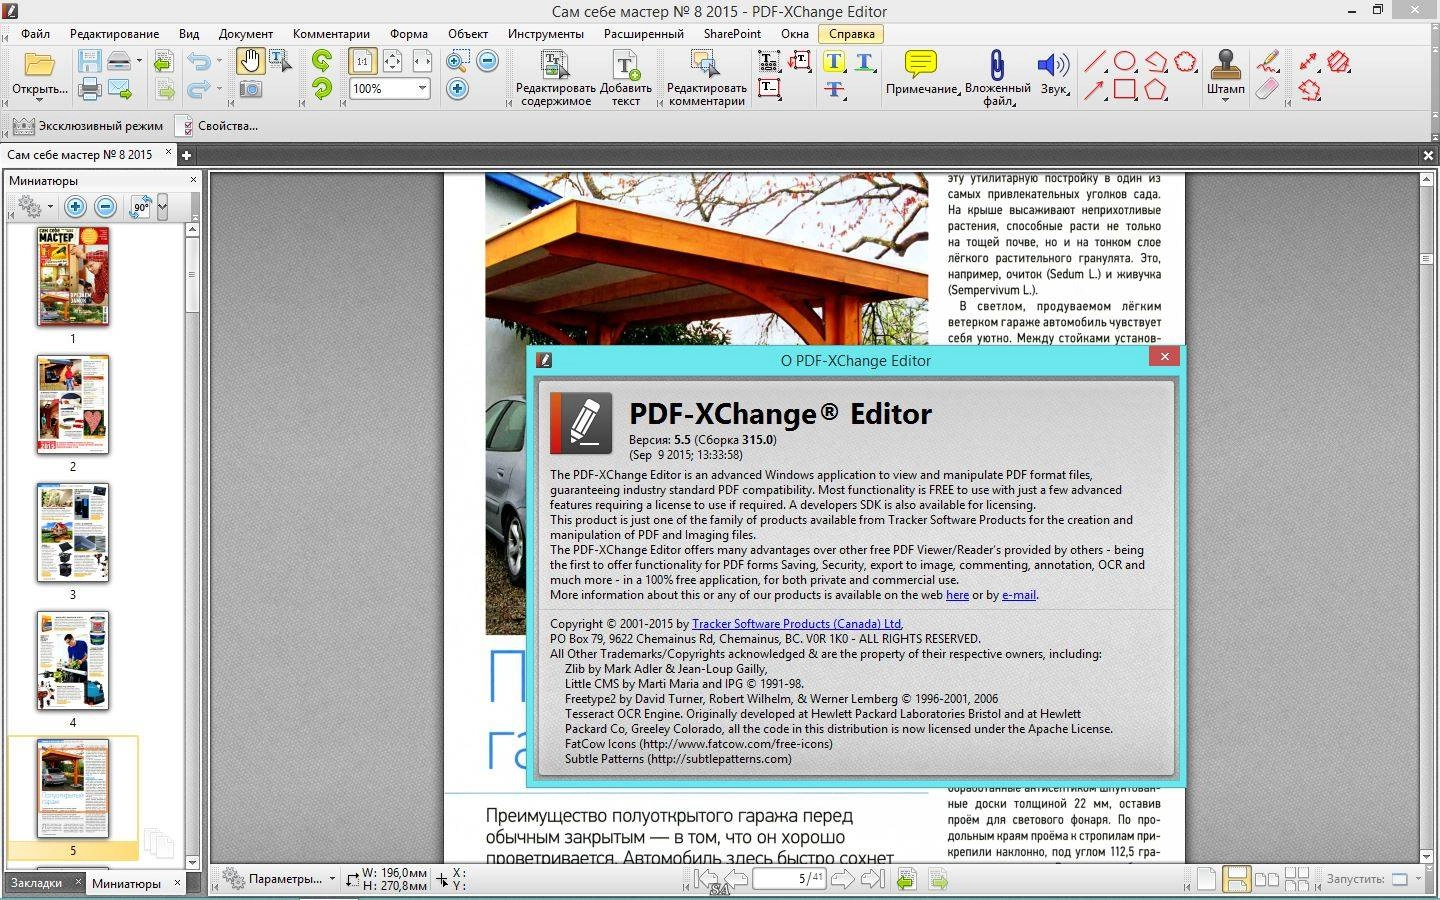Click the Redo arrow icon

point(199,89)
